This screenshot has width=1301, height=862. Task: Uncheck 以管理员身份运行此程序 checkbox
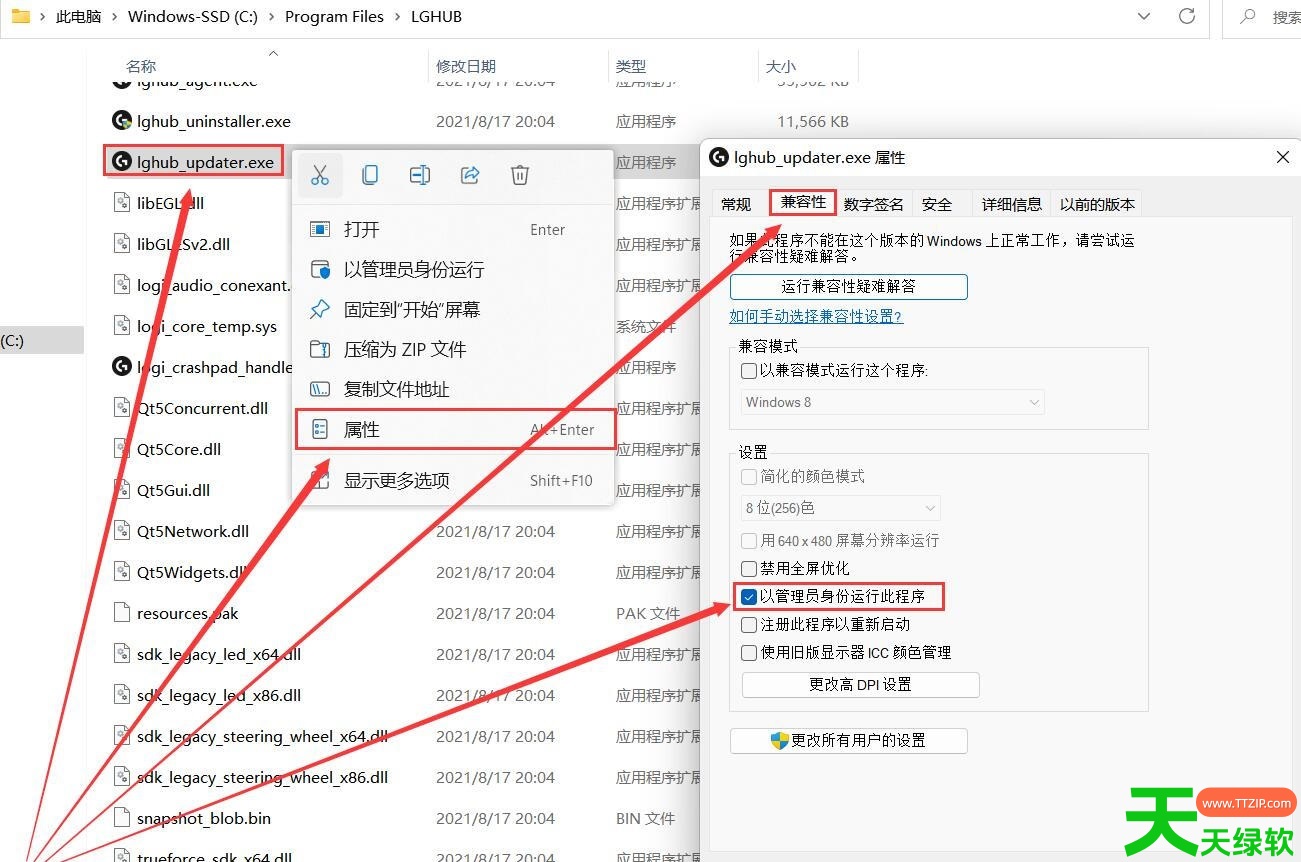(749, 596)
